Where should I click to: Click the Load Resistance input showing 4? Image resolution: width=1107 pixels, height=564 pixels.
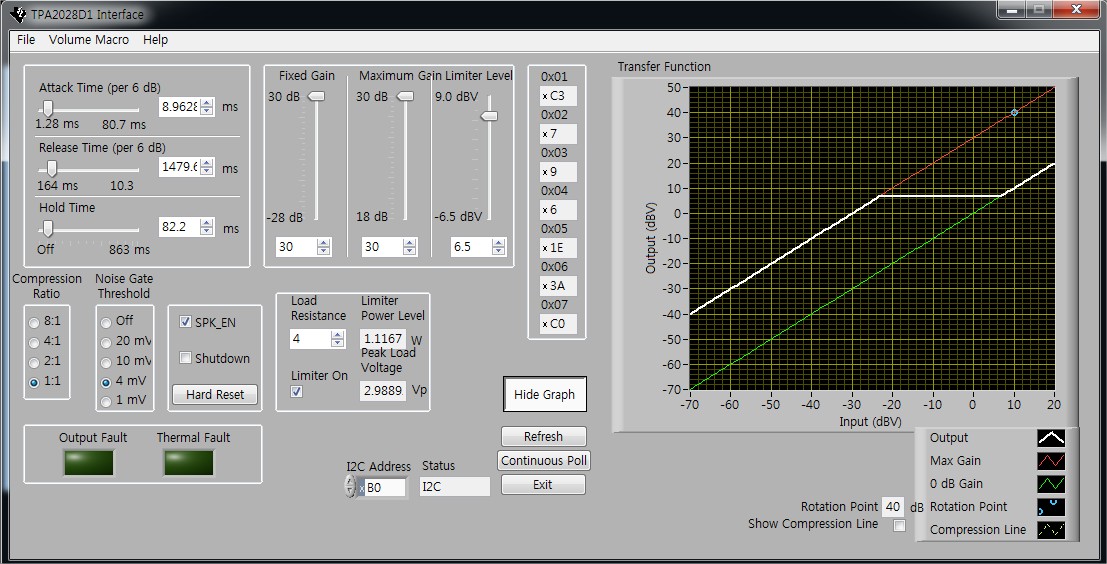pos(310,339)
